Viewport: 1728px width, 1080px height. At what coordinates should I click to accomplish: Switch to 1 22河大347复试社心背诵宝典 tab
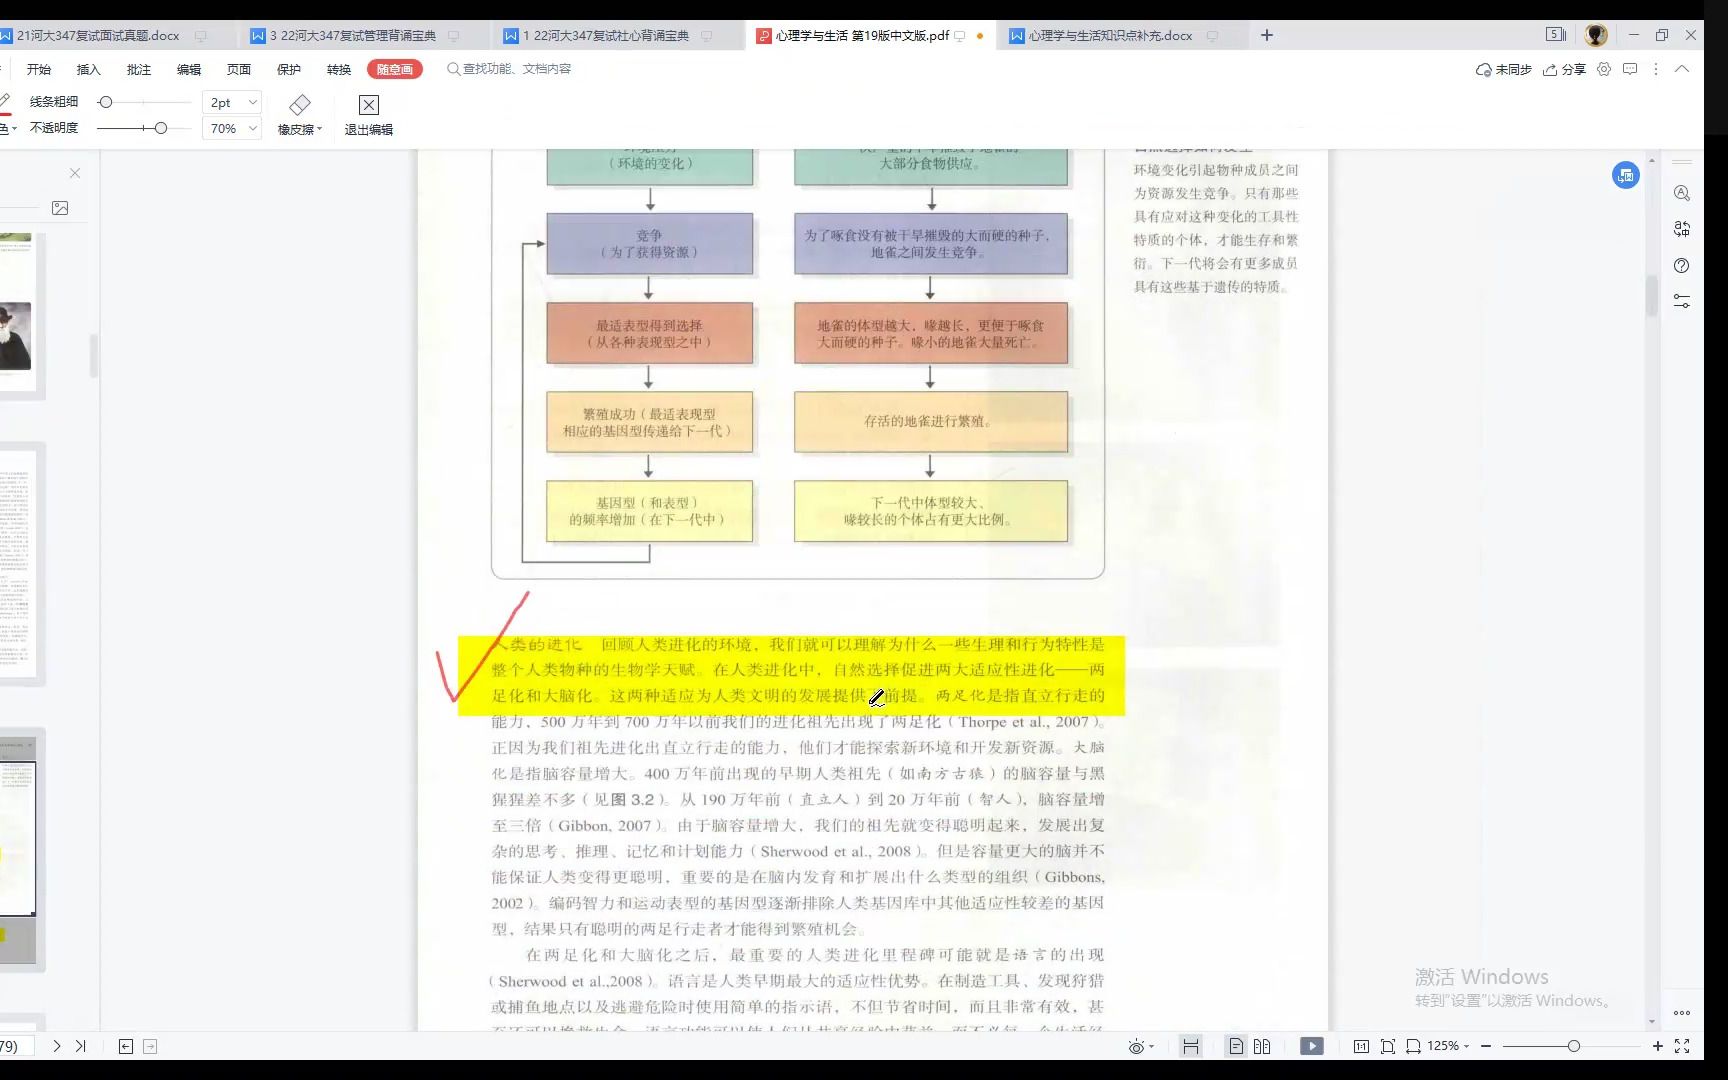[606, 35]
